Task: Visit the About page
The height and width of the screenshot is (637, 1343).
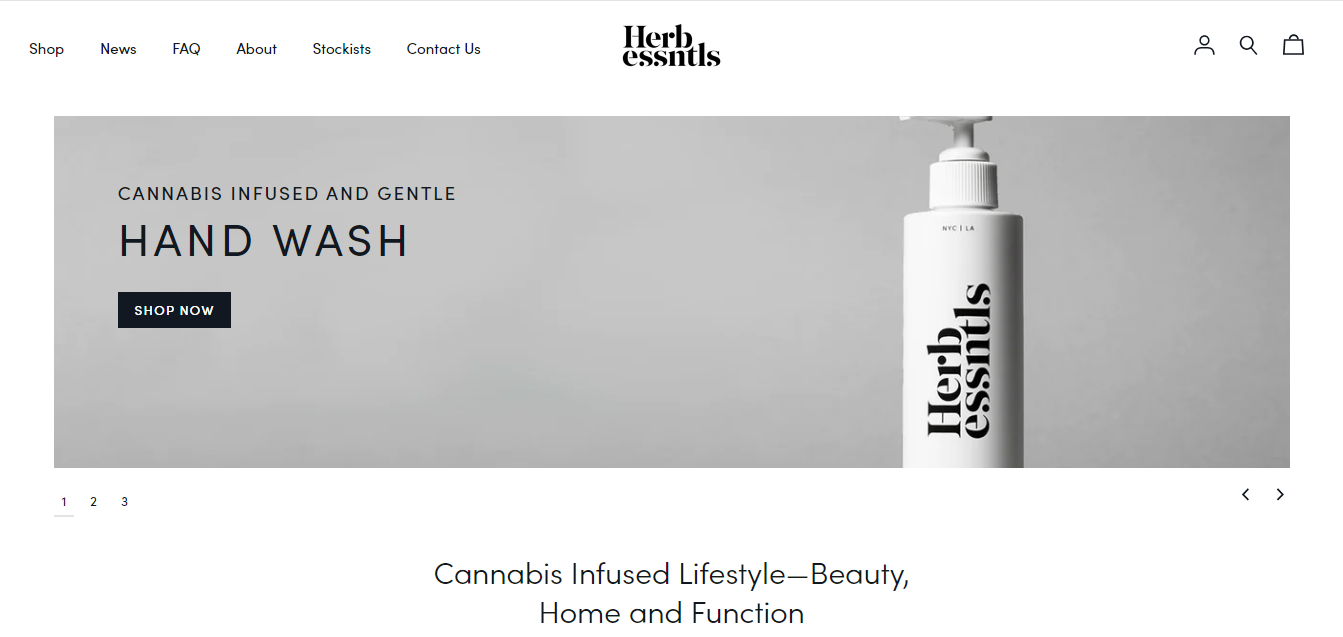Action: tap(256, 49)
